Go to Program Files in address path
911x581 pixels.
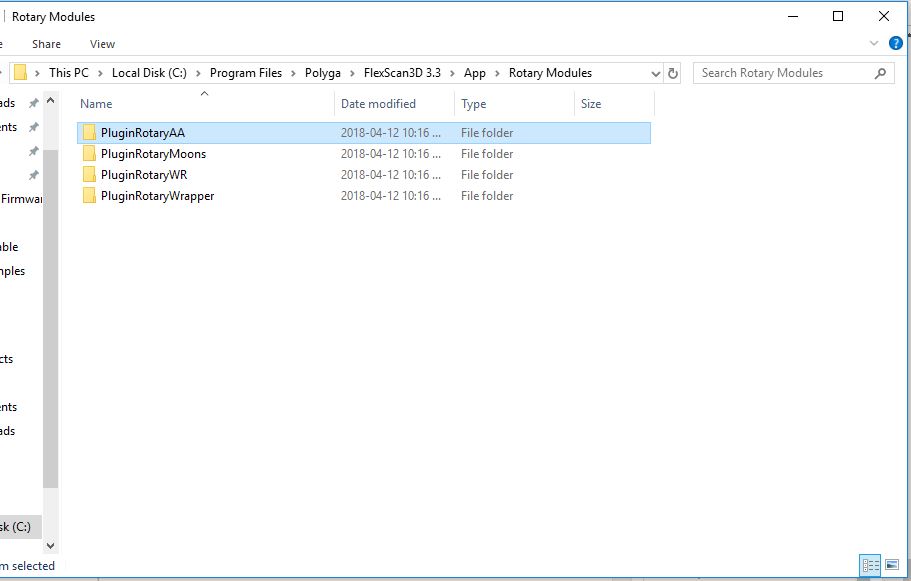pos(246,73)
